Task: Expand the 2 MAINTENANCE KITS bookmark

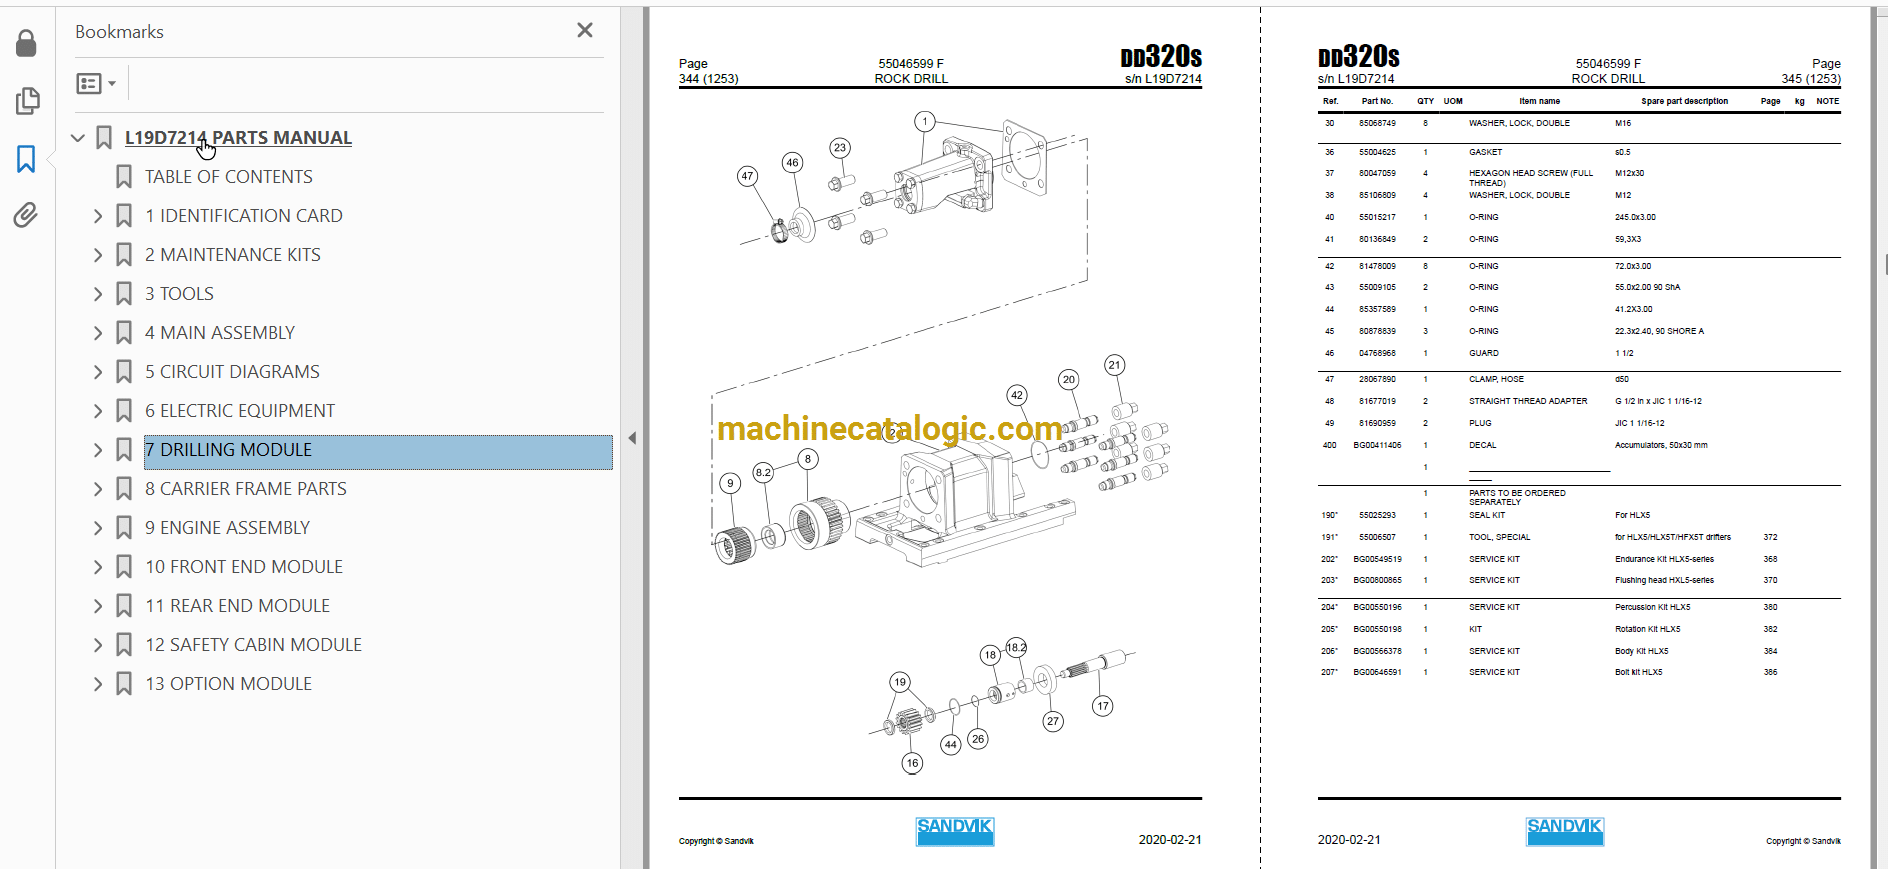Action: pos(98,255)
